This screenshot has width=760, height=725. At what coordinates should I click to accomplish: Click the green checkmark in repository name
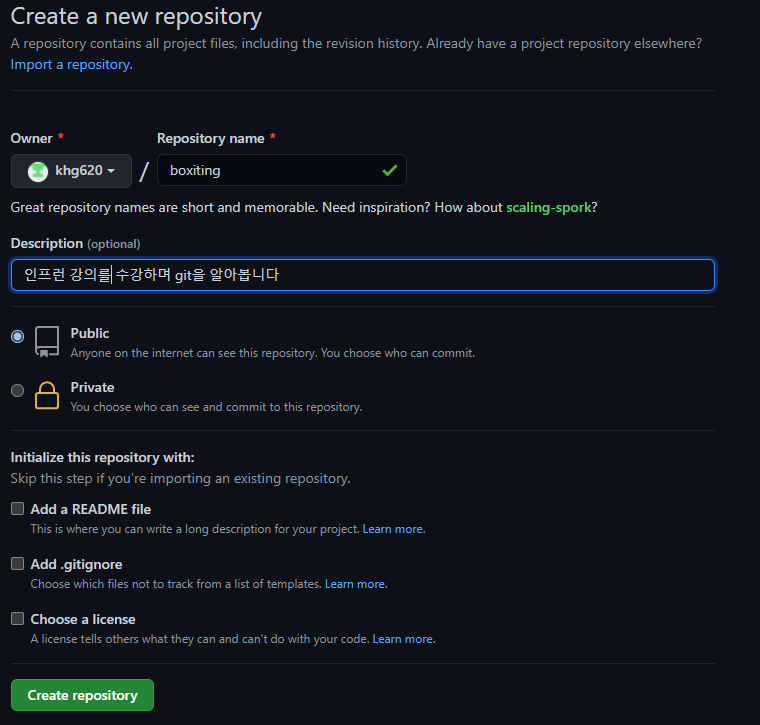[x=390, y=170]
